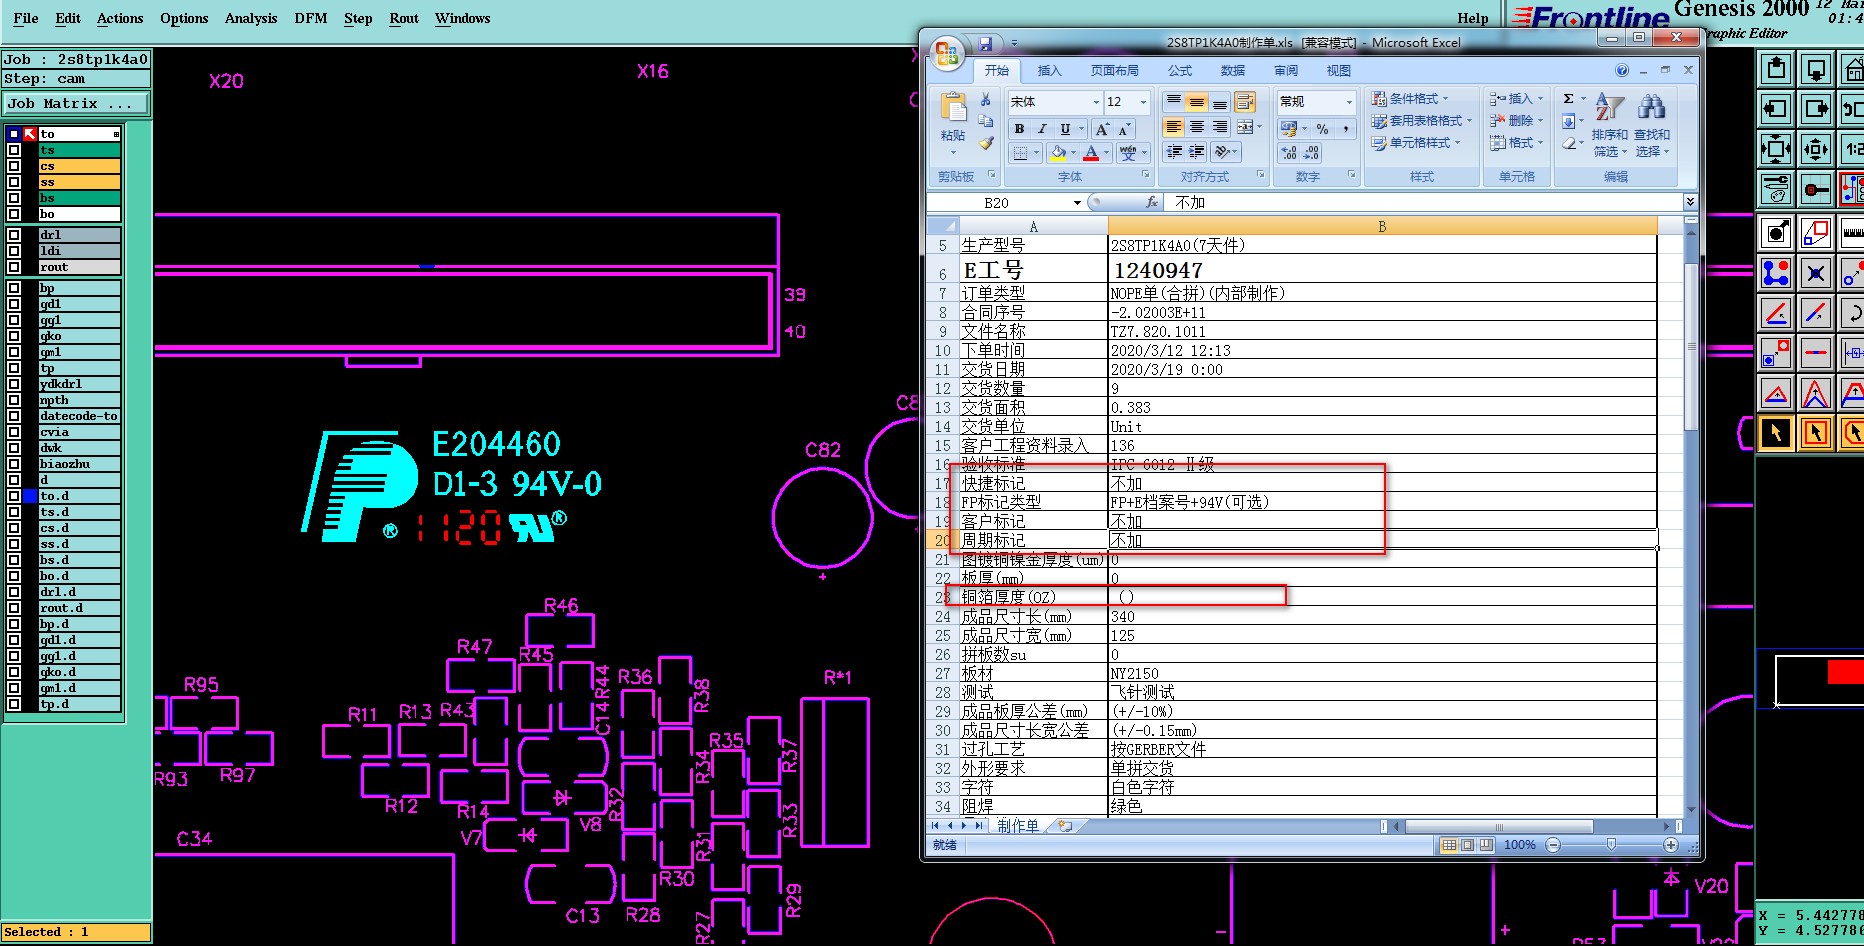Open the number format dropdown 常规
1864x946 pixels.
tap(1349, 102)
